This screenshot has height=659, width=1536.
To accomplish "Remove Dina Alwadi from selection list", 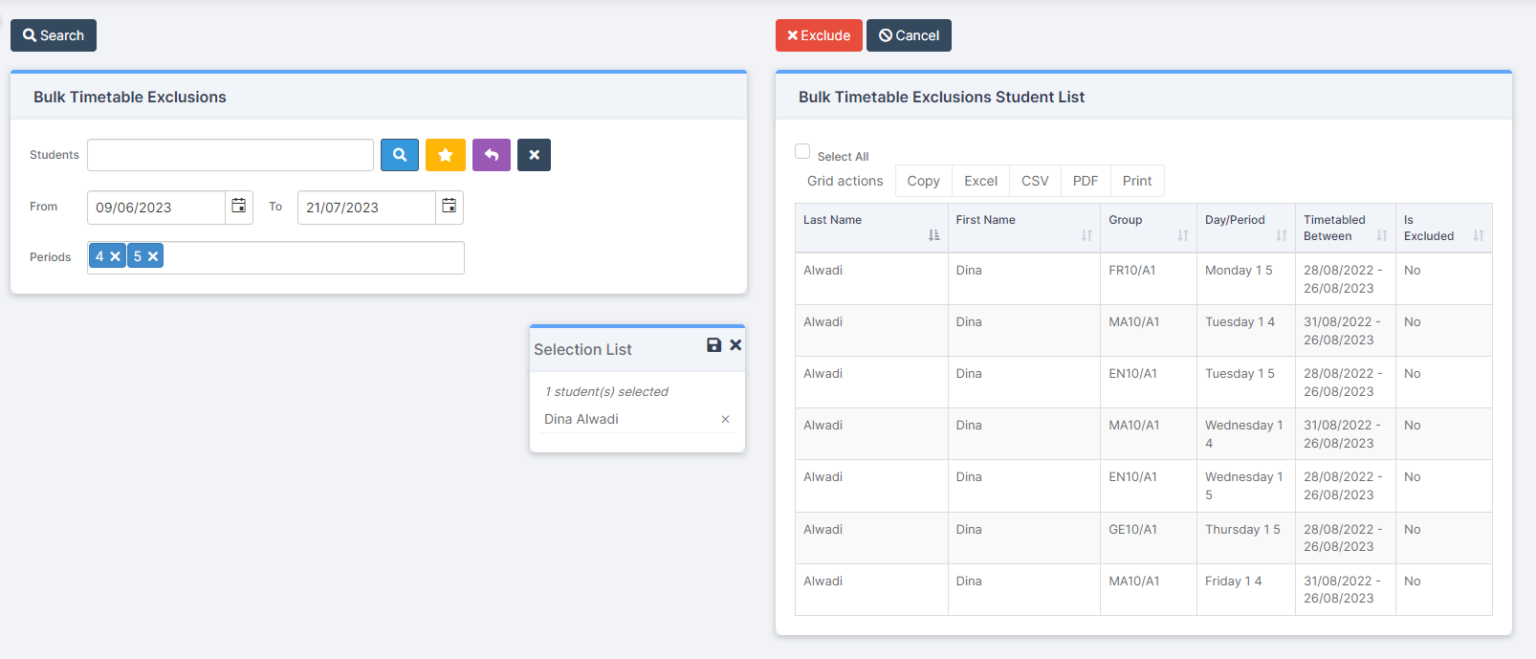I will pos(726,420).
